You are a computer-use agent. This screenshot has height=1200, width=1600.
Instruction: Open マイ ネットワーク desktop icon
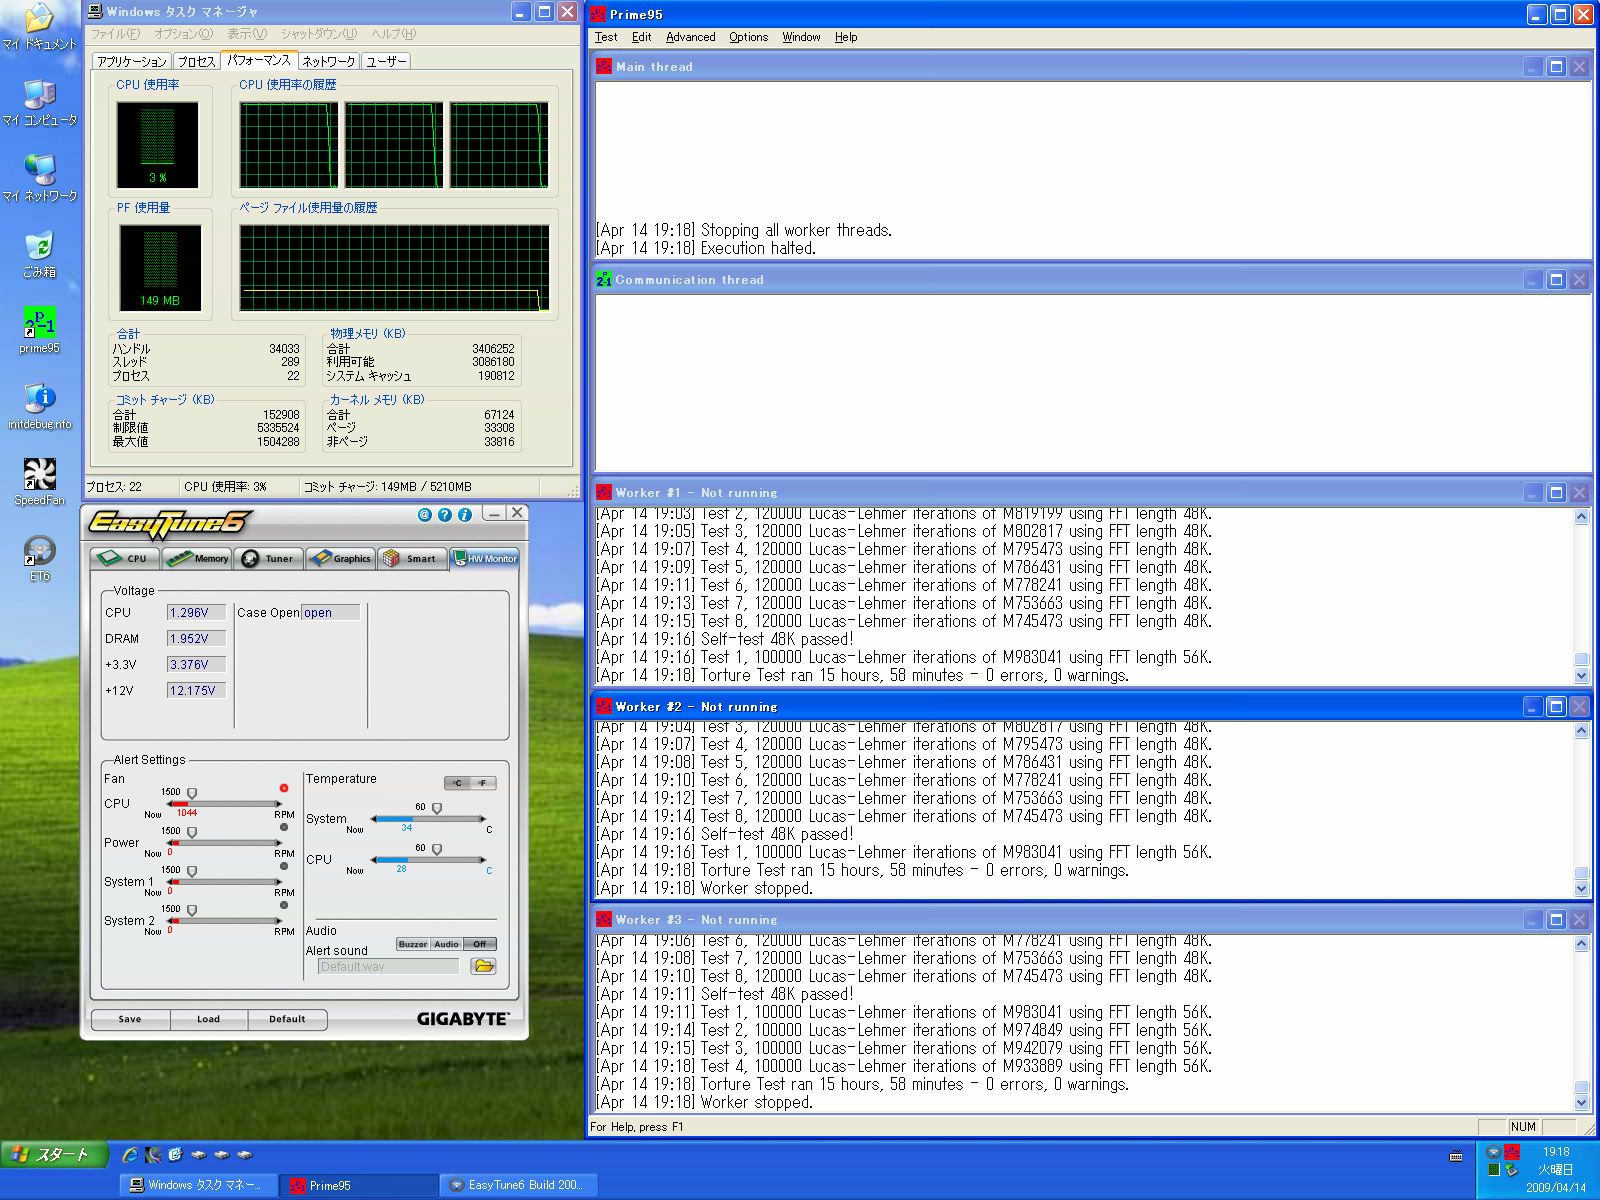39,178
